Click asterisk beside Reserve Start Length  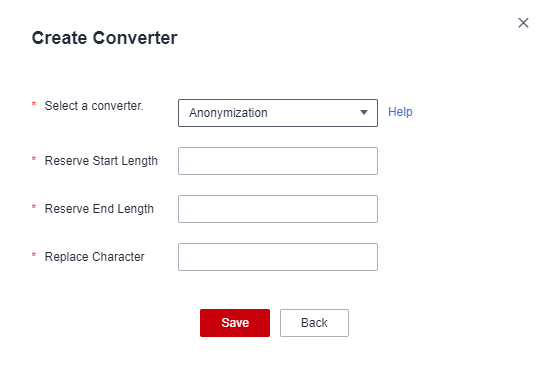(x=34, y=159)
